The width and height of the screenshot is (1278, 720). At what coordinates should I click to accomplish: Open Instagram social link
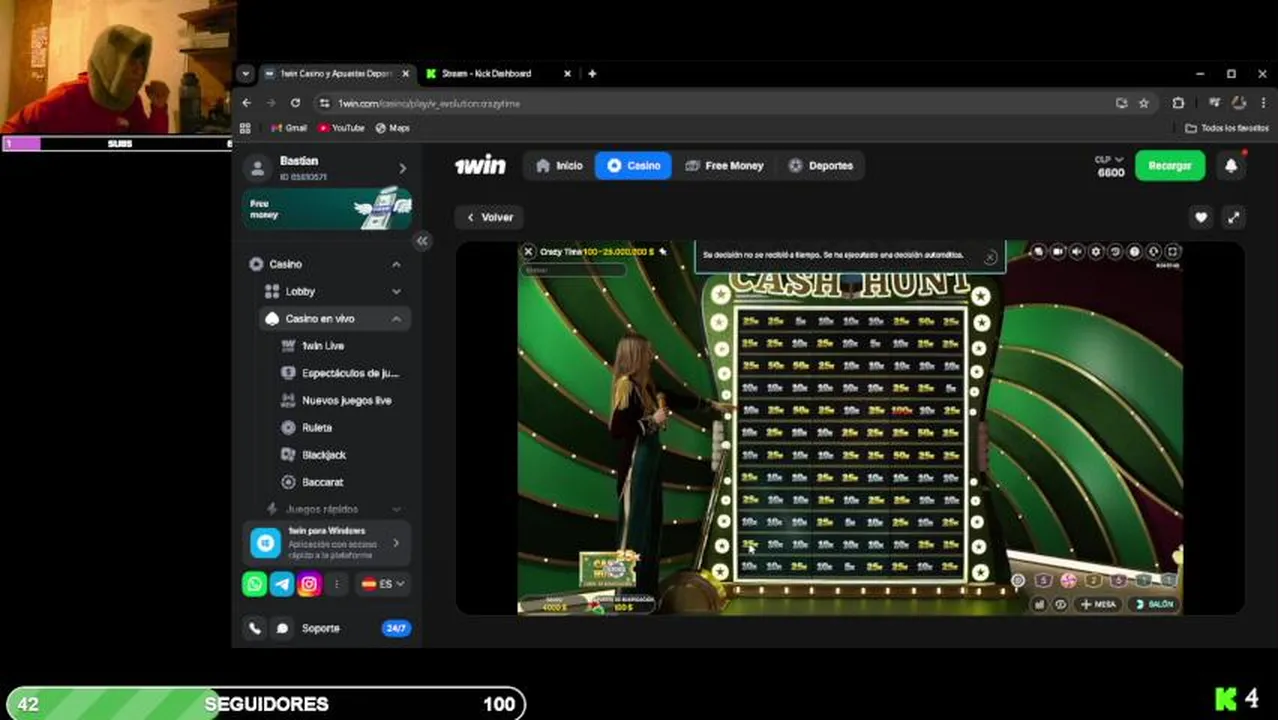309,584
